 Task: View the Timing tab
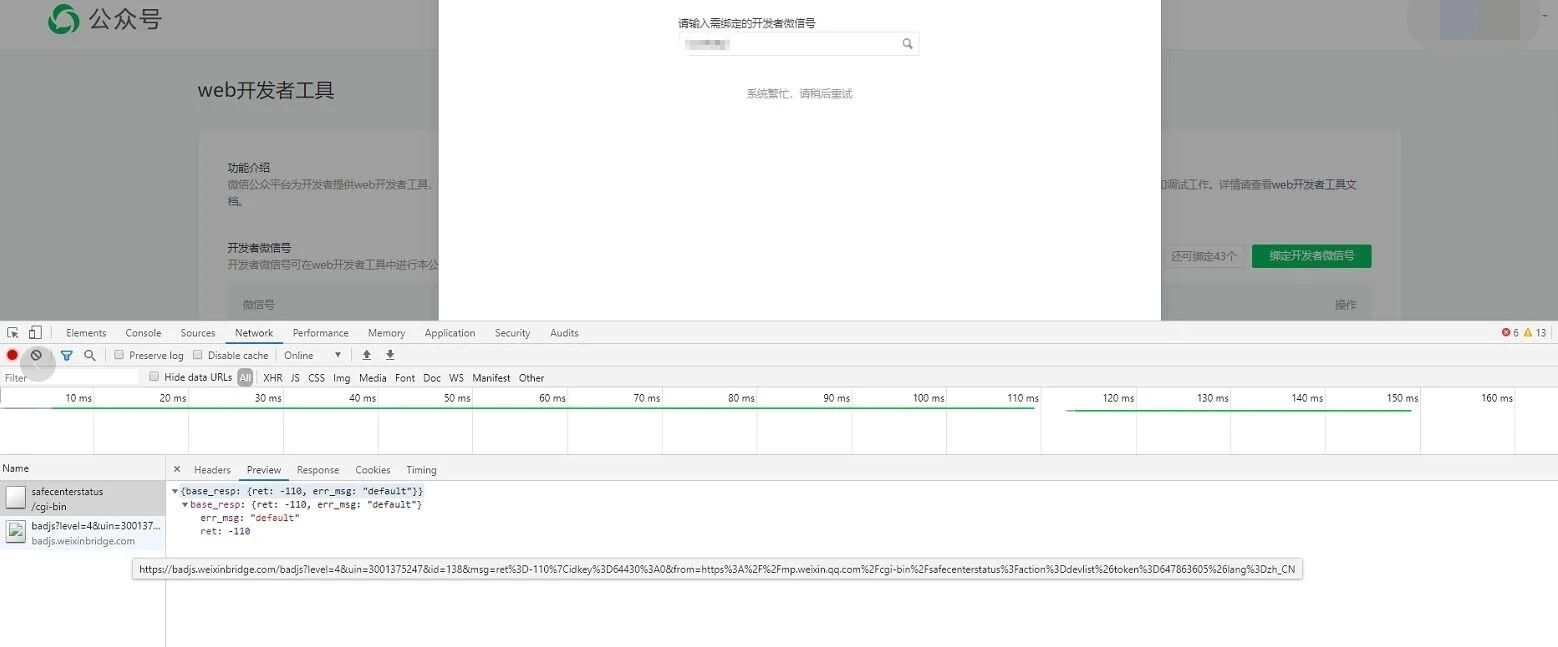pyautogui.click(x=421, y=470)
